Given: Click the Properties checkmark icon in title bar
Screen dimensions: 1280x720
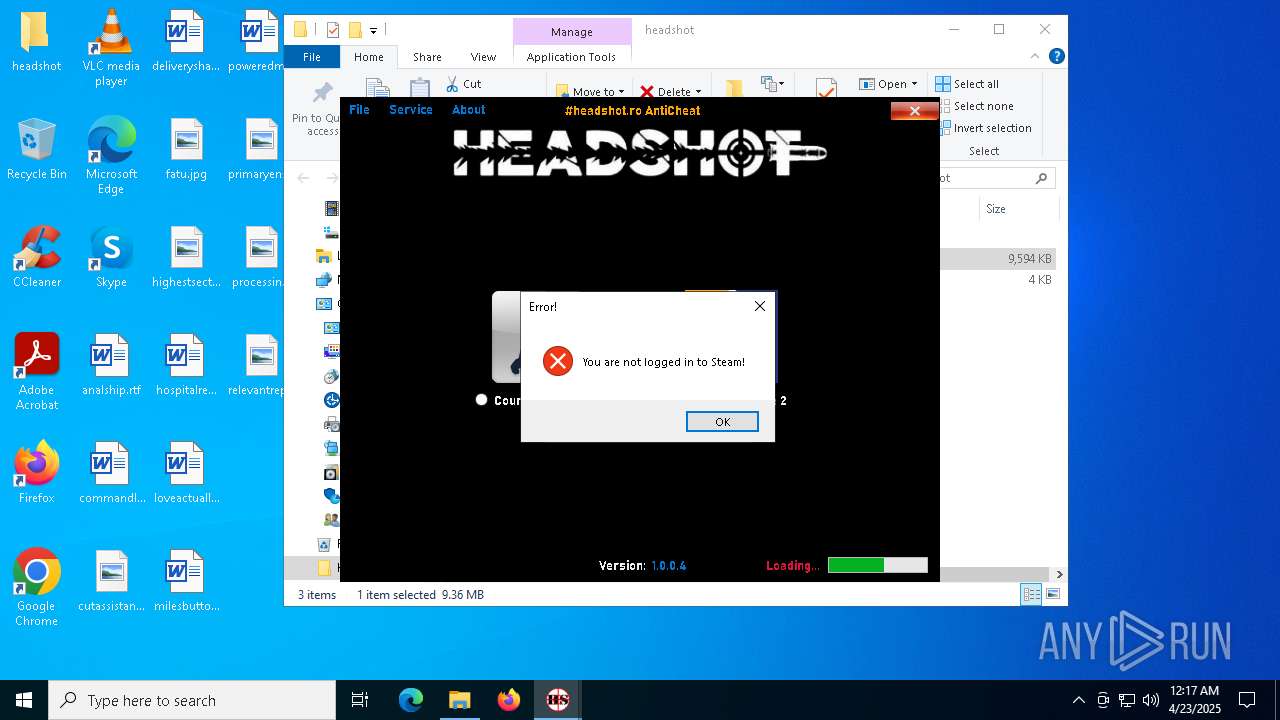Looking at the screenshot, I should (333, 30).
